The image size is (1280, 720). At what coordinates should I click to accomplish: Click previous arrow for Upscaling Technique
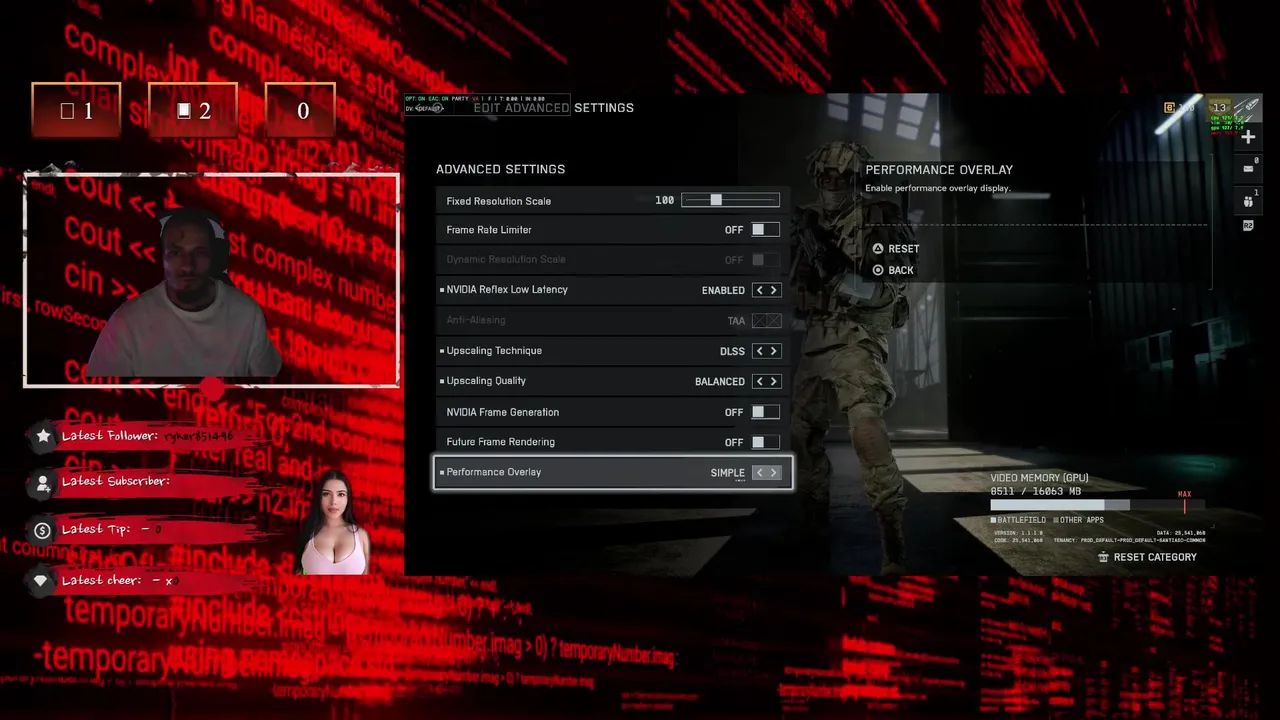click(759, 351)
